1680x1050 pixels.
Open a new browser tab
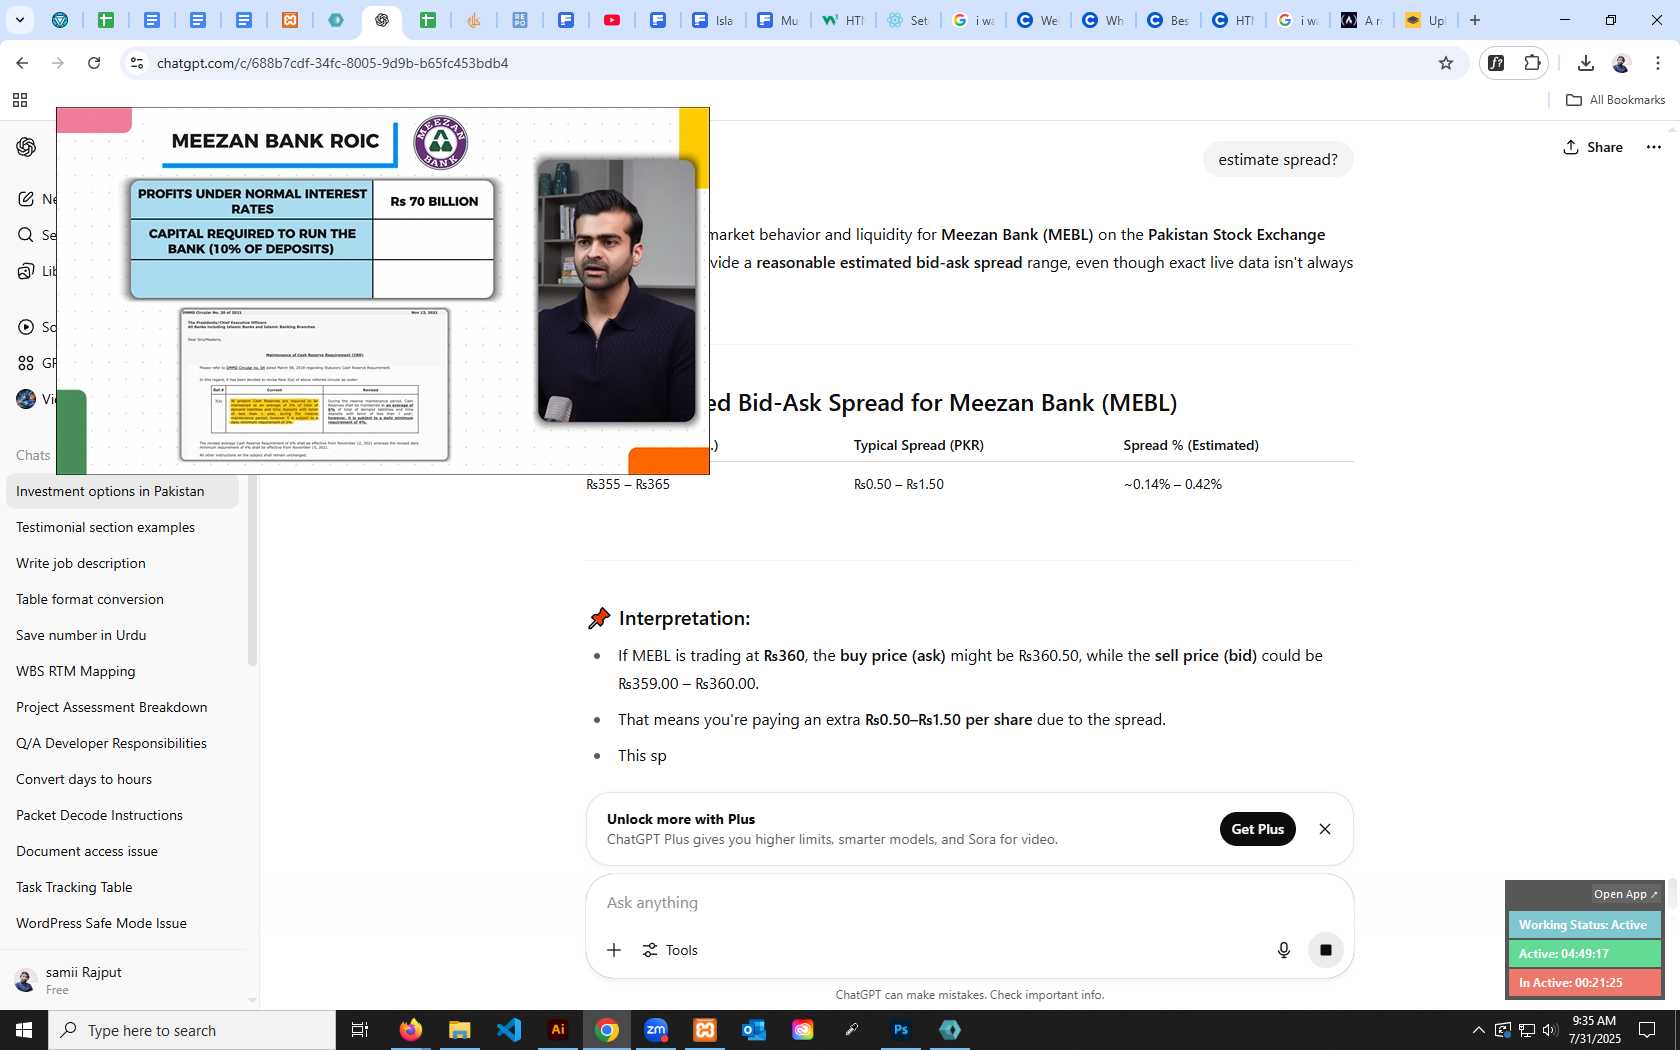coord(1474,20)
